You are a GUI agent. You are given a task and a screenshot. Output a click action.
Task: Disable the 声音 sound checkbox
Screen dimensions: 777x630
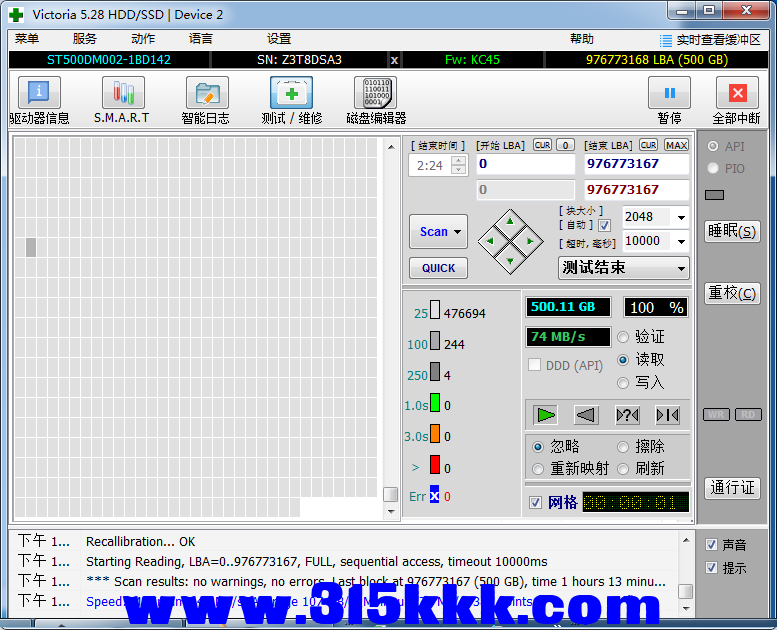point(711,545)
